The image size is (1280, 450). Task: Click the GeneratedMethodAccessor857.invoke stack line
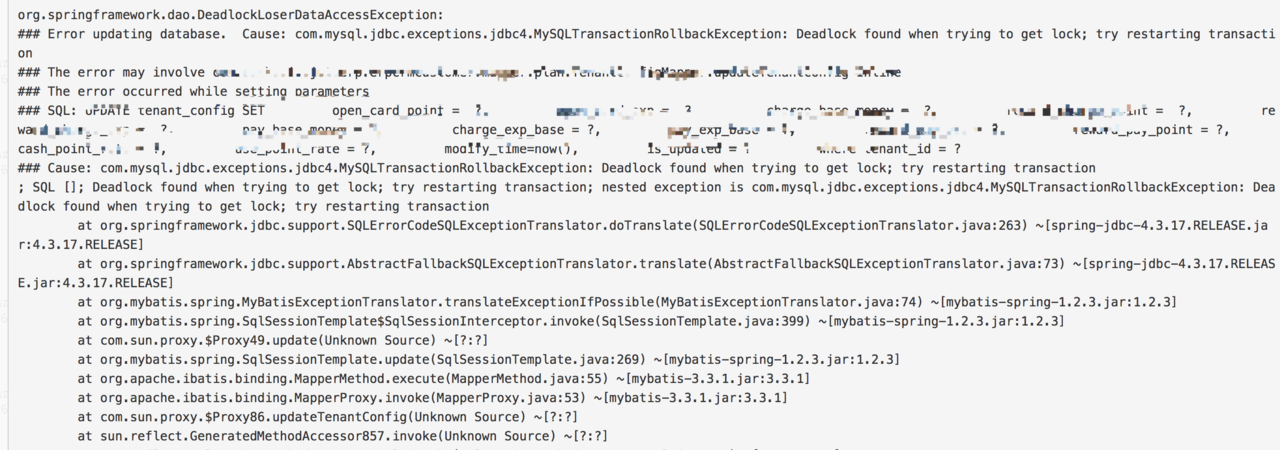(342, 435)
